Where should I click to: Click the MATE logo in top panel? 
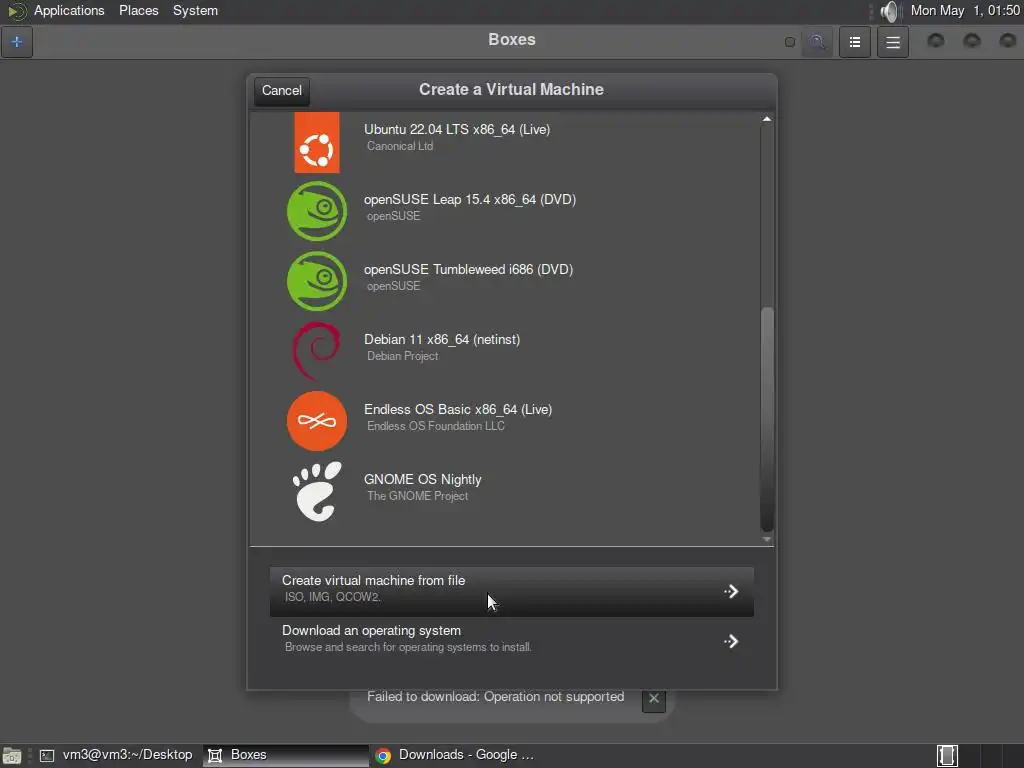click(16, 11)
